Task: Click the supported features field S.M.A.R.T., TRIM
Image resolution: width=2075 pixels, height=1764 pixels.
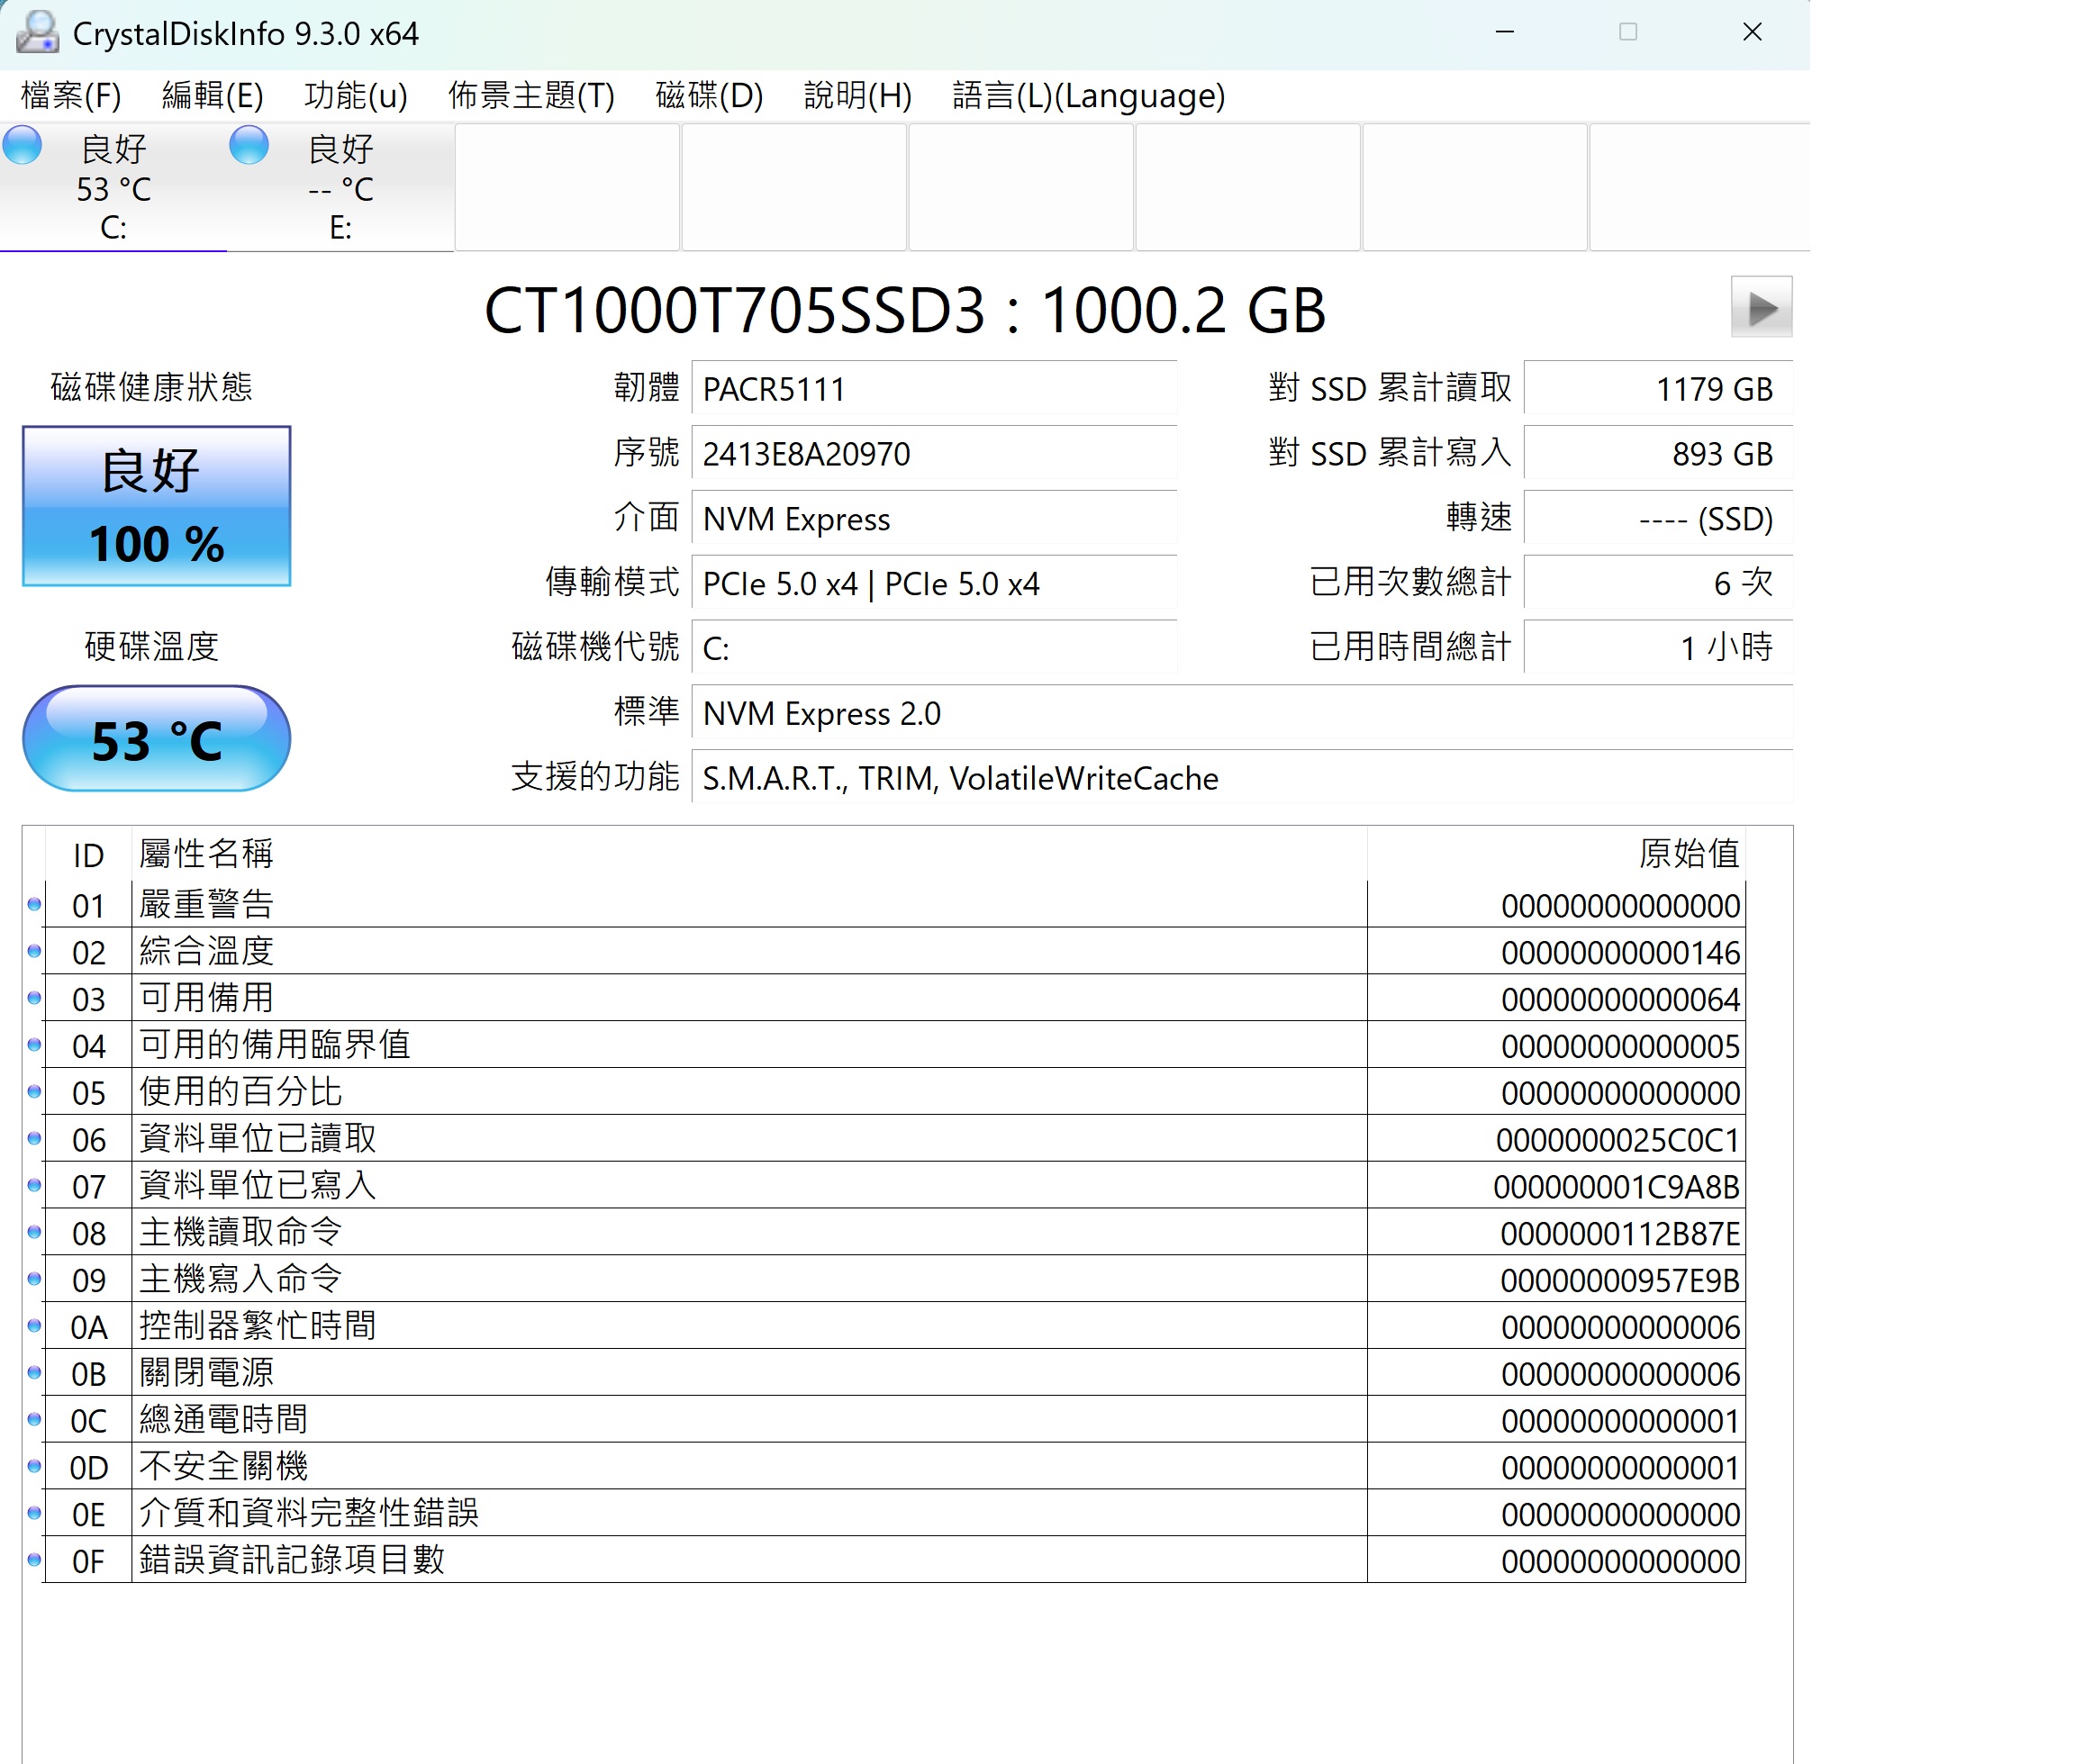Action: [1242, 778]
